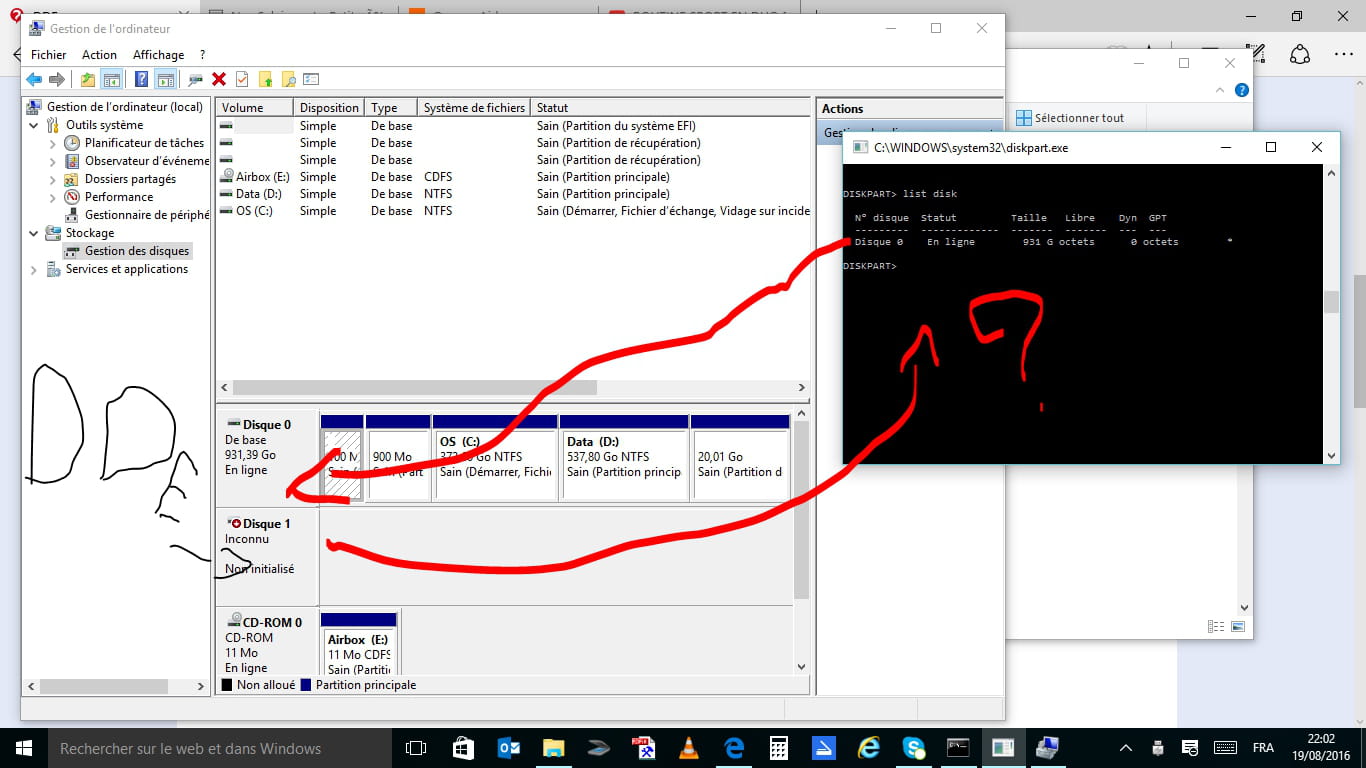The height and width of the screenshot is (768, 1366).
Task: Collapse the Outils système tree node
Action: coord(34,126)
